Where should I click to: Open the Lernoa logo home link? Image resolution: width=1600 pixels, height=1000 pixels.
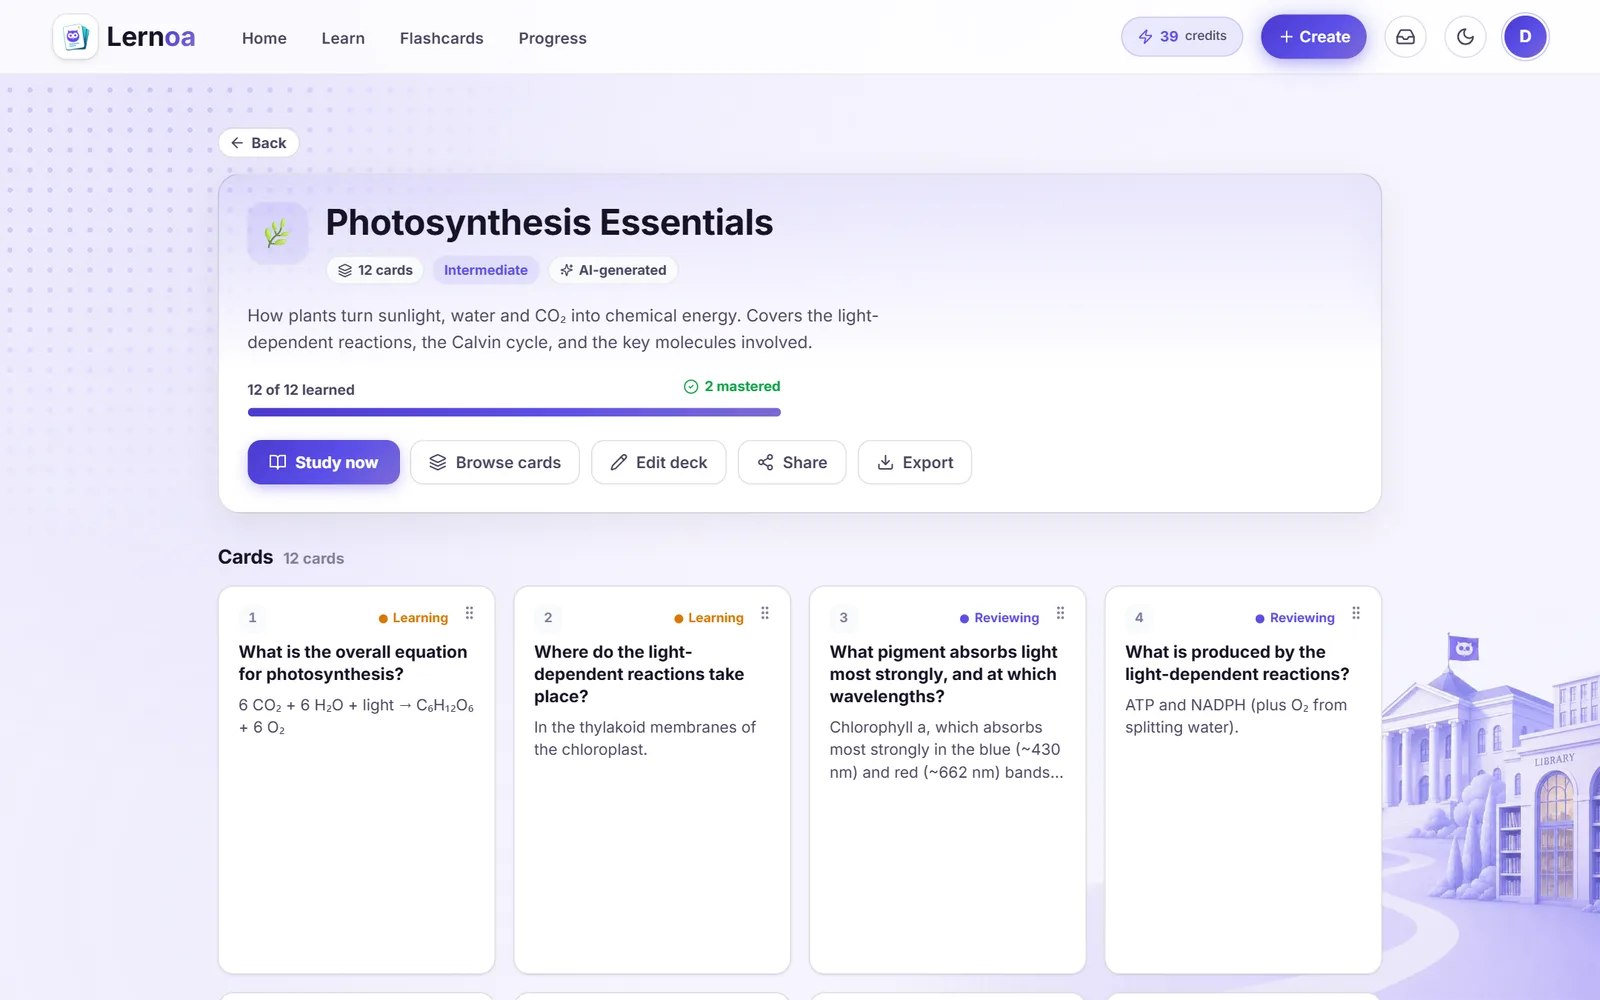point(124,37)
